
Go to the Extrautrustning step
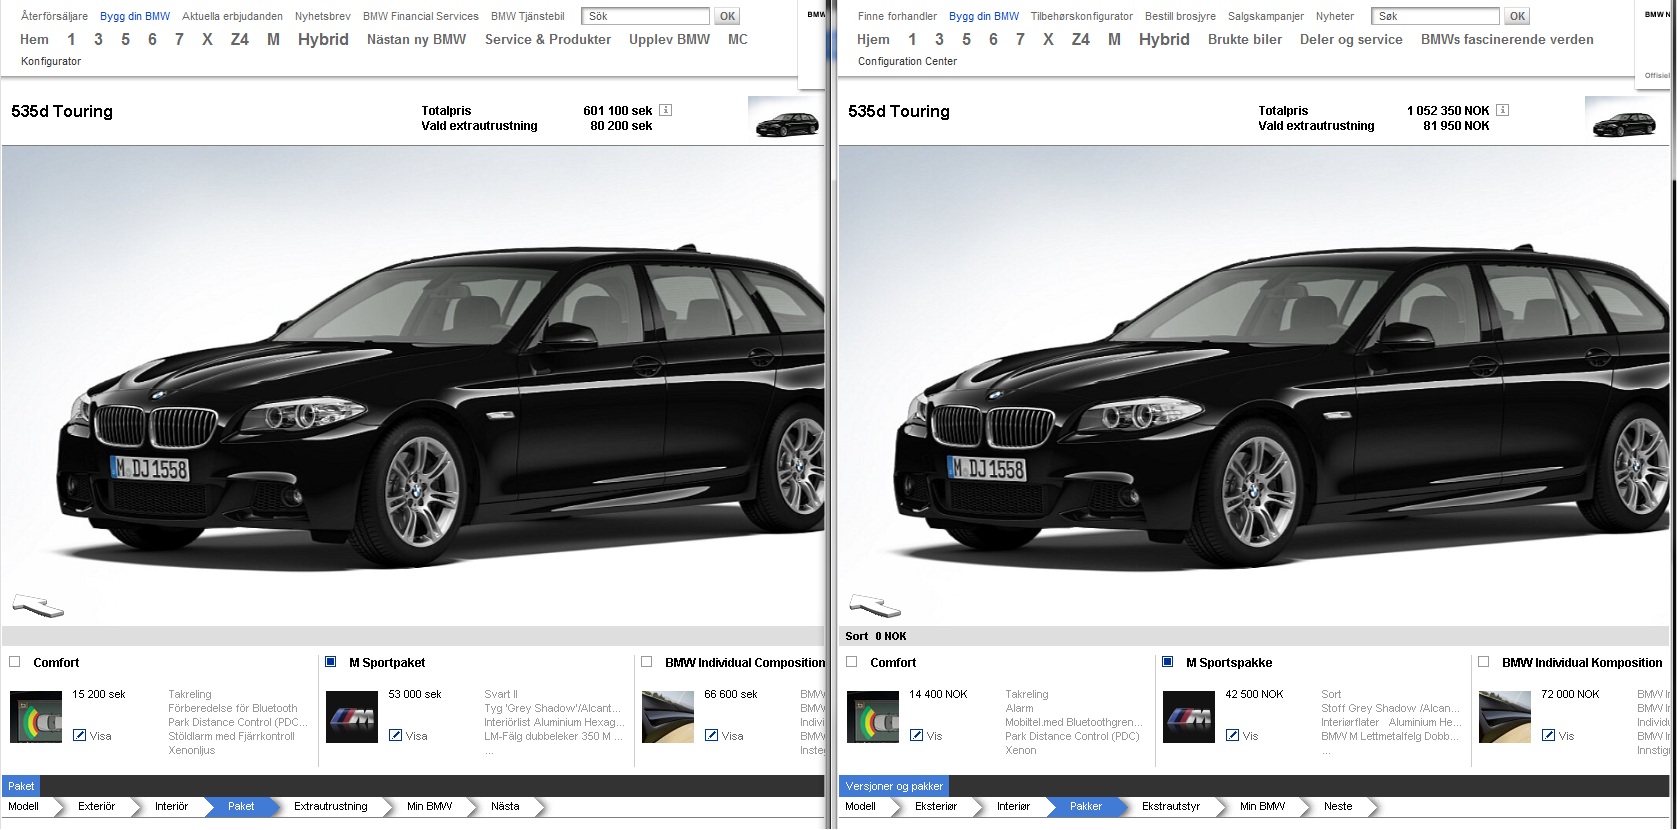pos(331,806)
